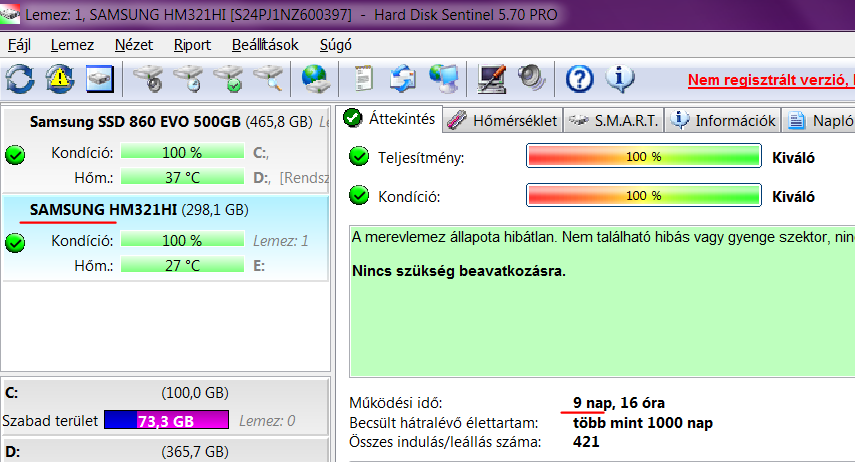Open the Súgó menu
The width and height of the screenshot is (855, 462).
335,45
